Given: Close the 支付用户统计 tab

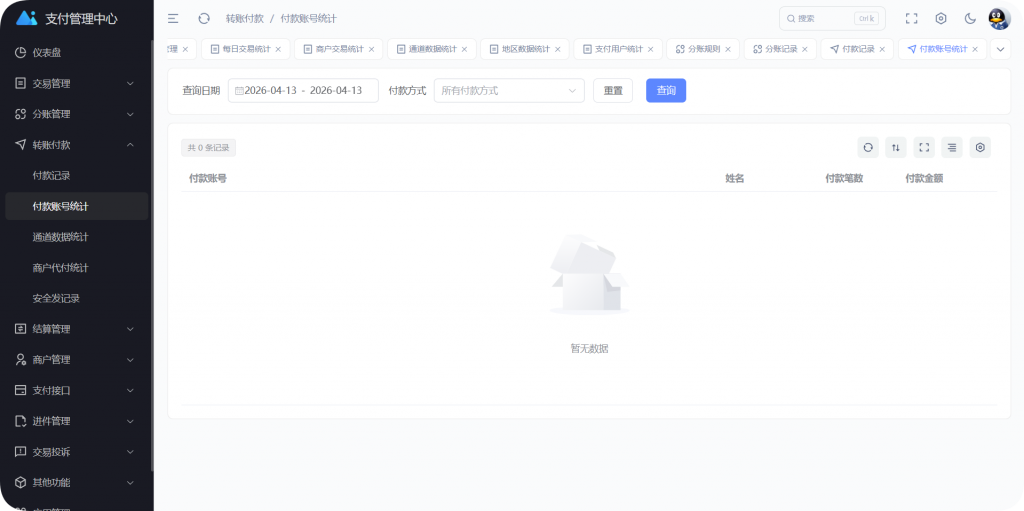Looking at the screenshot, I should (650, 49).
